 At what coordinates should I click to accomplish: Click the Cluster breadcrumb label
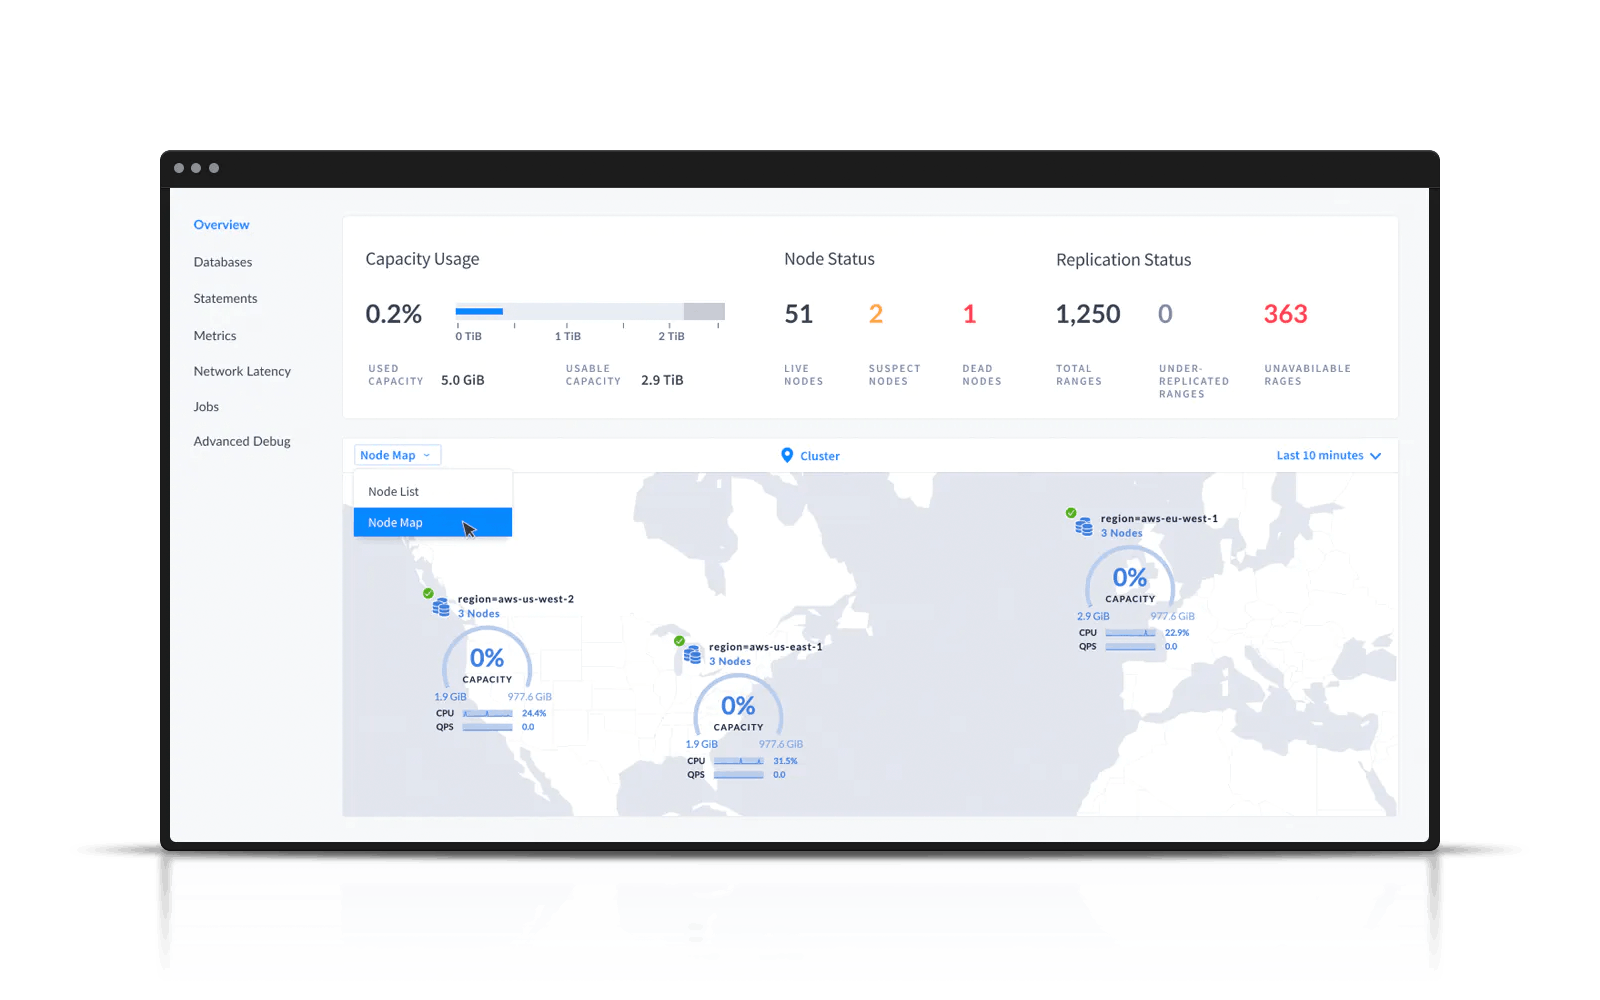(820, 456)
